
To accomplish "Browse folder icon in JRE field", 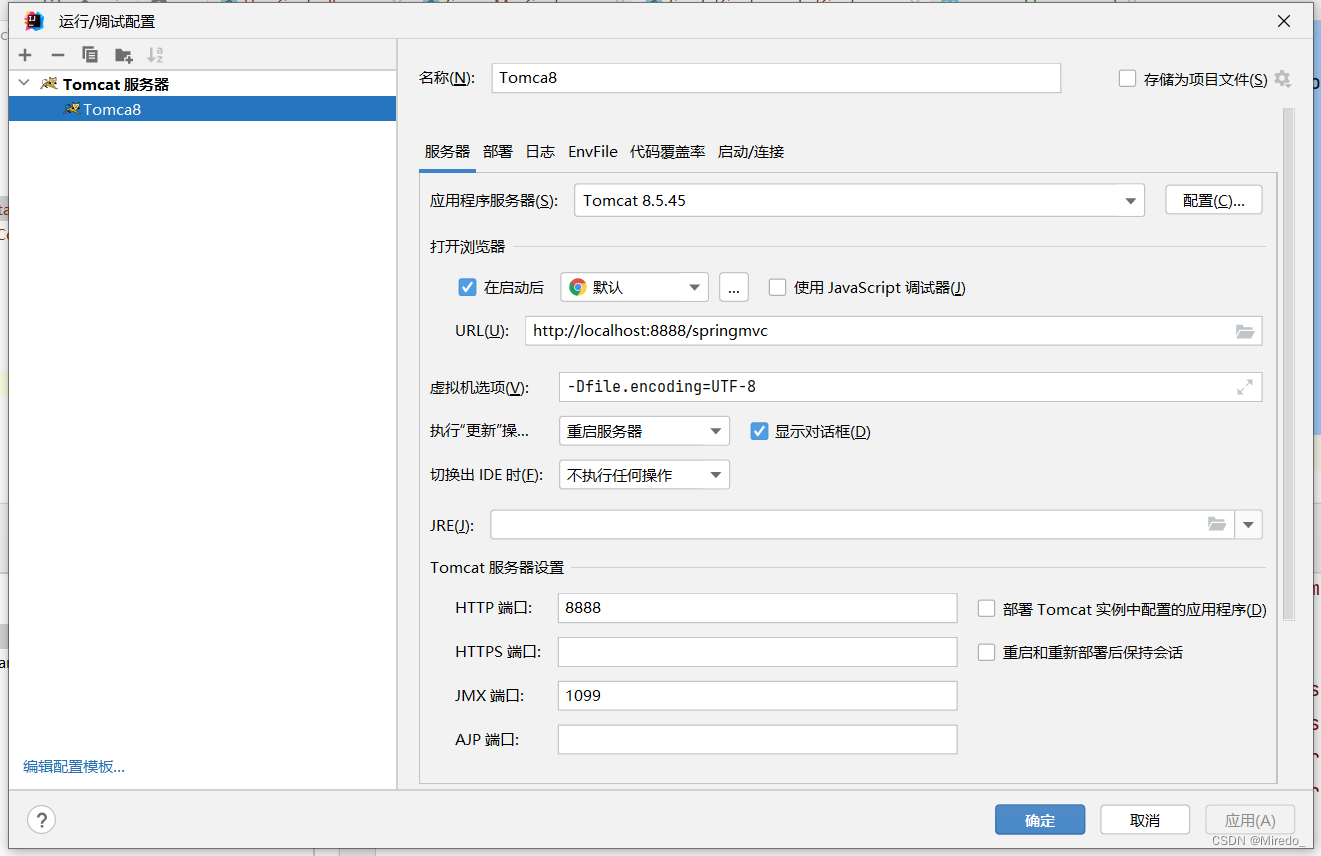I will click(1217, 524).
